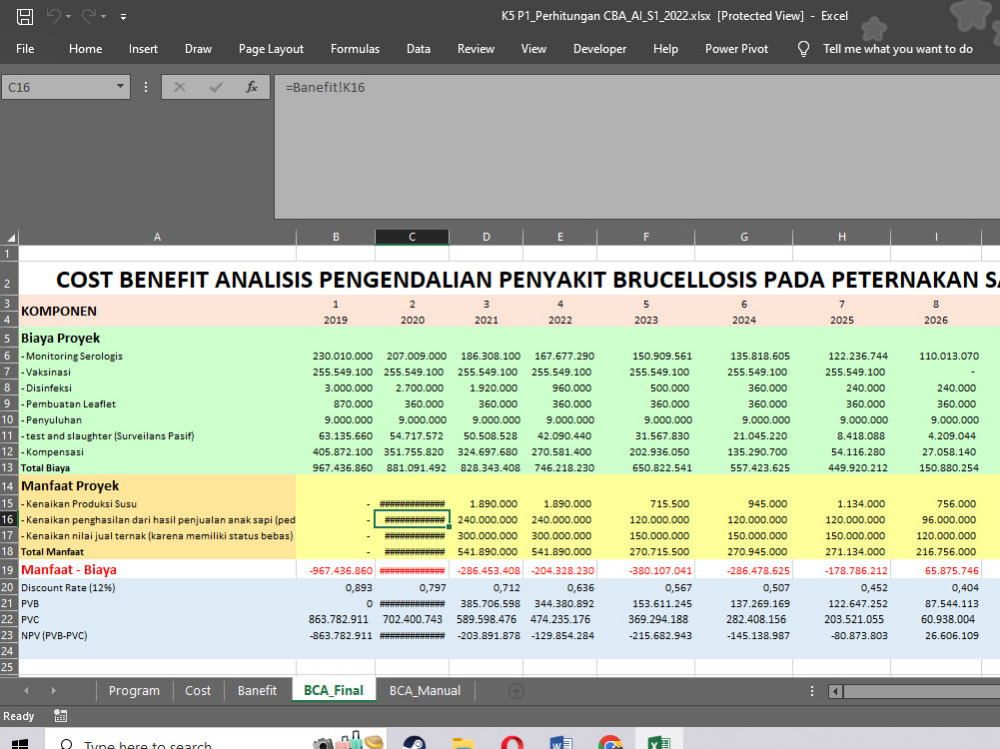Image resolution: width=1000 pixels, height=749 pixels.
Task: Open the Page Layout ribbon tab
Action: point(271,48)
